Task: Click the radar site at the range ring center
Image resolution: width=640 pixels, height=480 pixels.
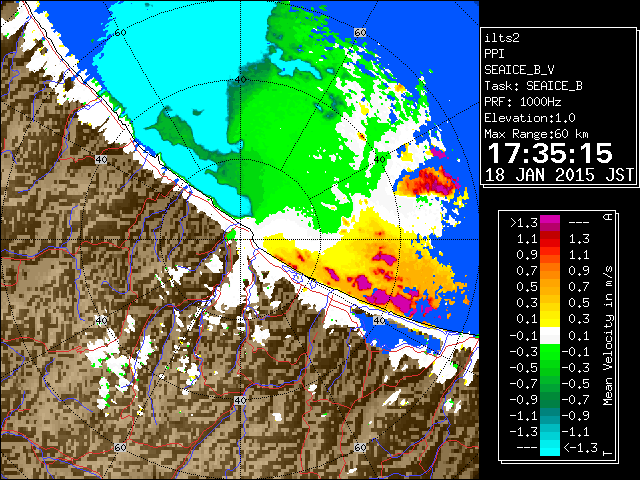Action: click(240, 240)
